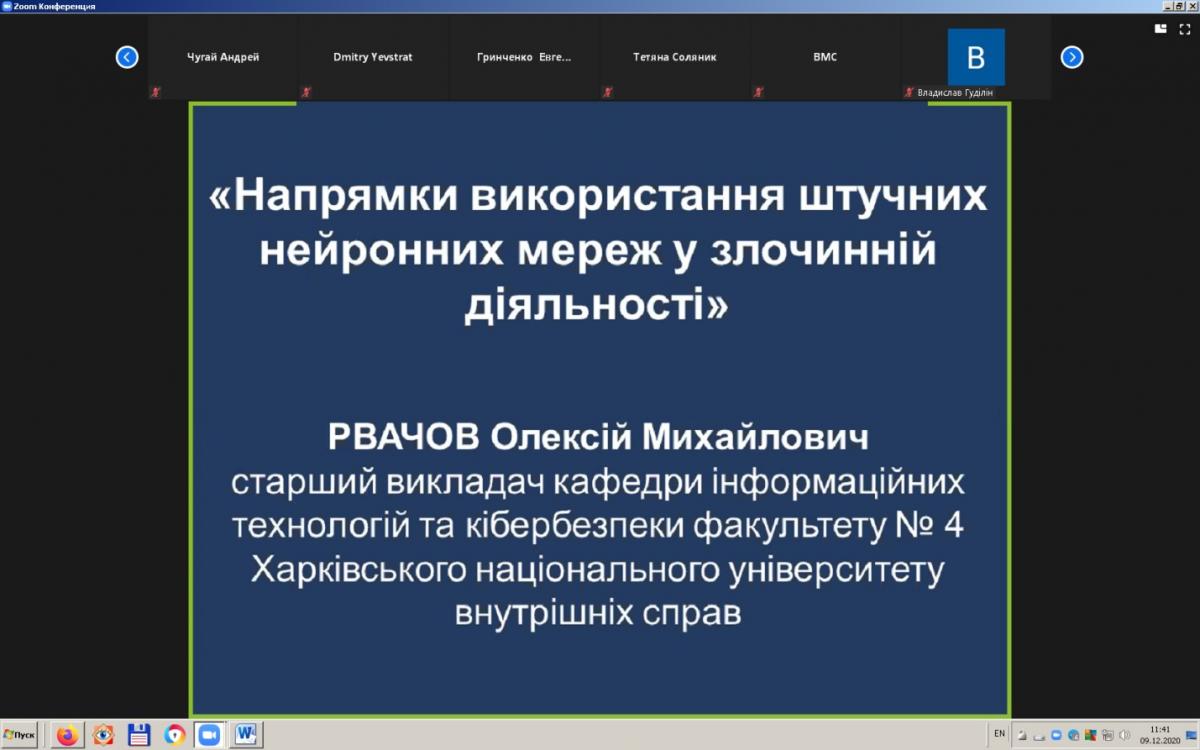Click the muted mic icon under Чугай Андрей
1200x750 pixels.
point(156,92)
